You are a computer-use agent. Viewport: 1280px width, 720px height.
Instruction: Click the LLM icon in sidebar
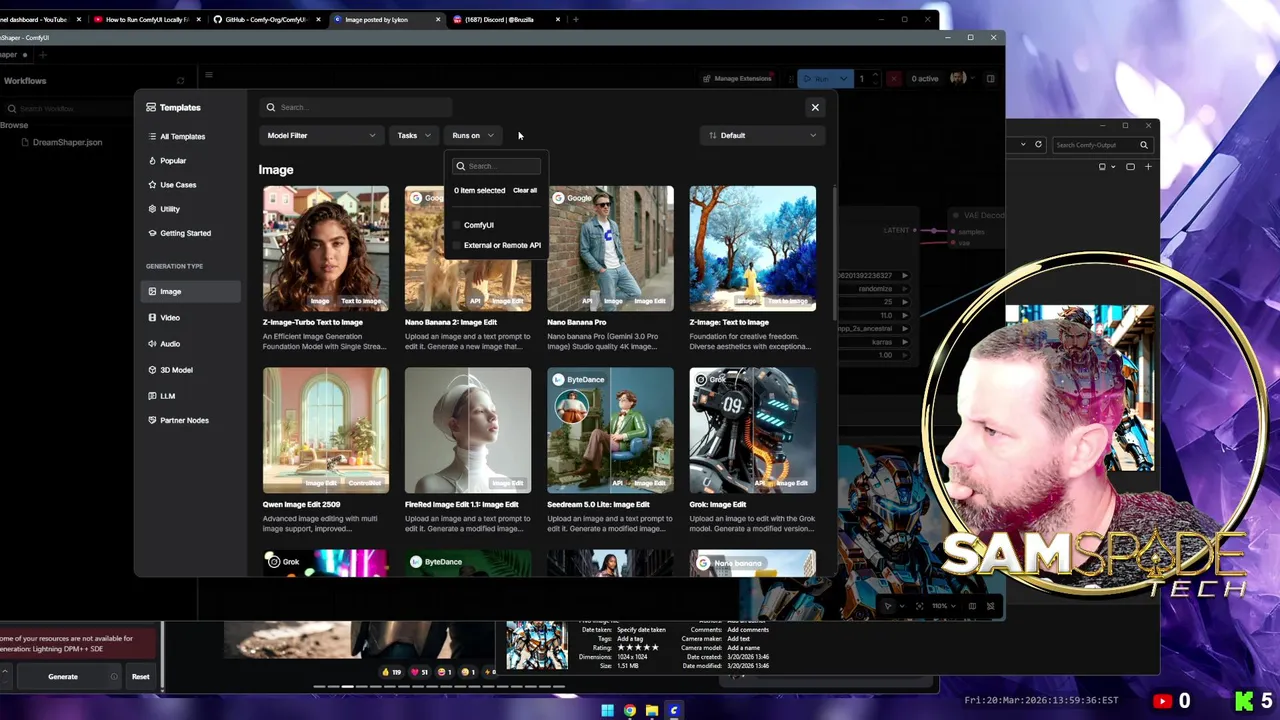pyautogui.click(x=152, y=396)
